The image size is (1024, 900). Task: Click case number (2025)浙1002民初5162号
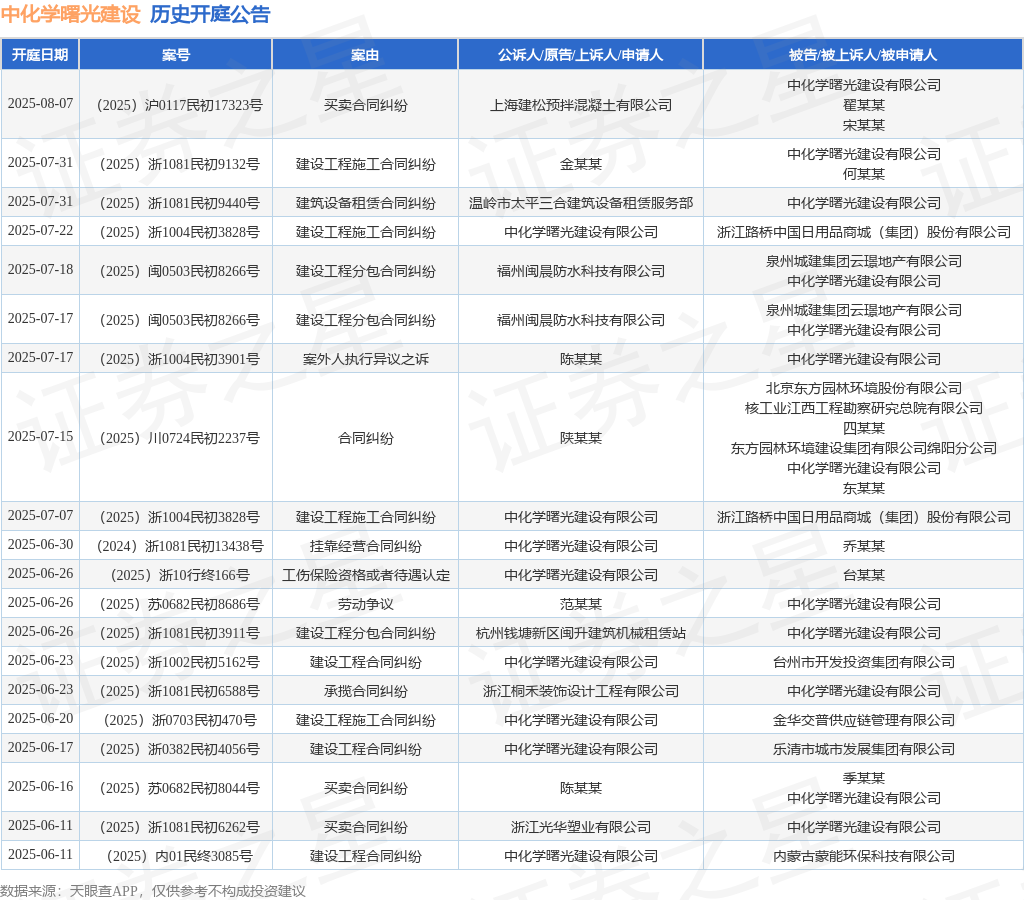(180, 662)
